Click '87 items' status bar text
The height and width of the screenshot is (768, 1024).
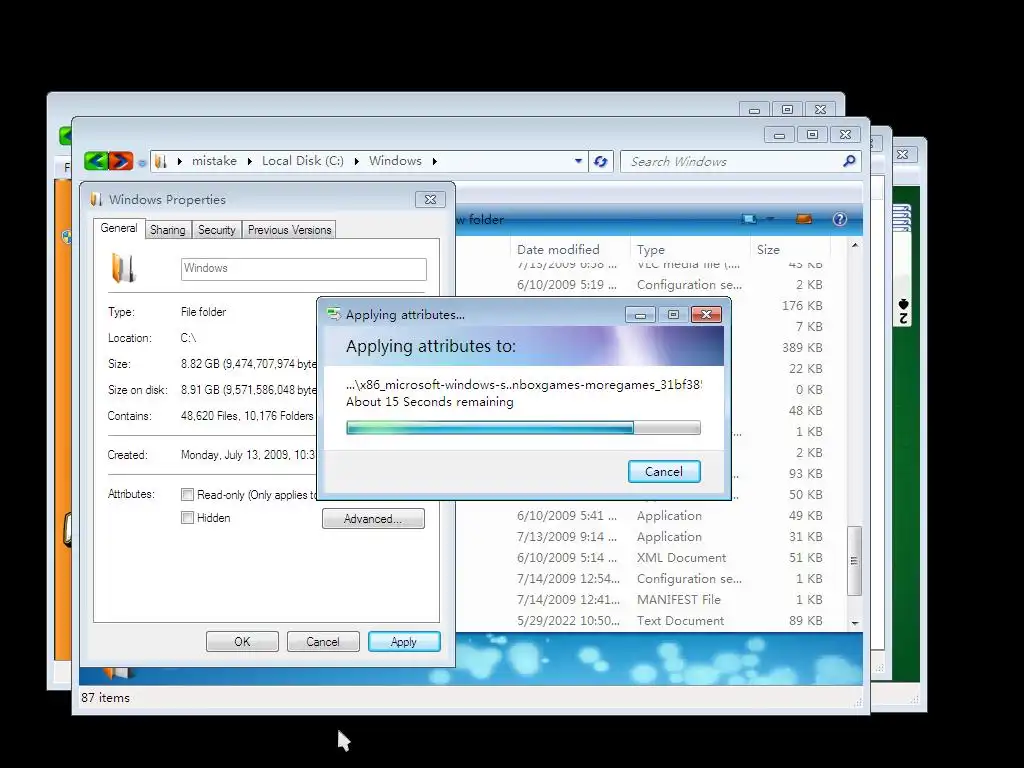point(105,698)
